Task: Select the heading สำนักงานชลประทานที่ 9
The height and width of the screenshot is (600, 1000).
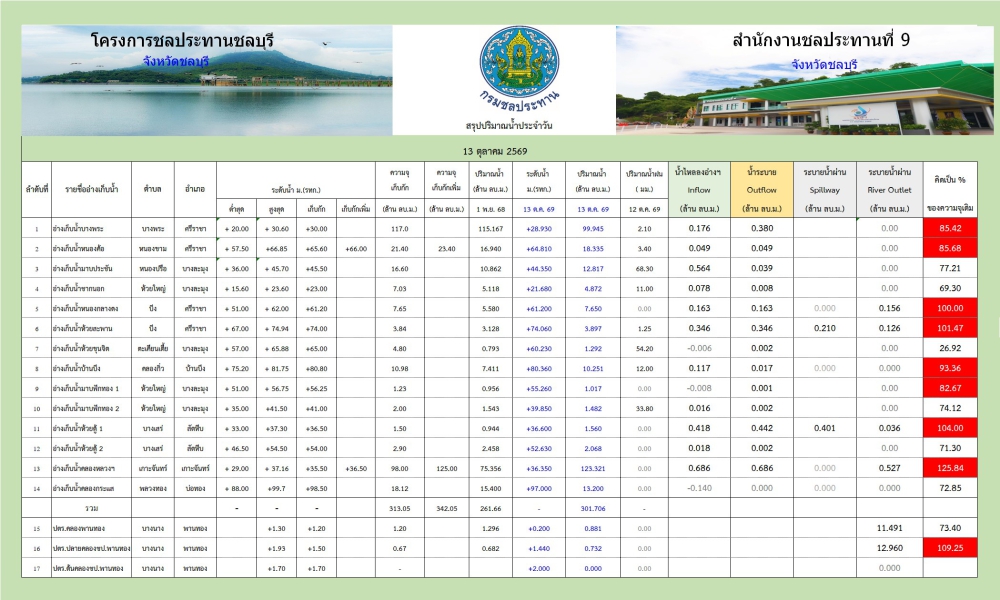Action: coord(821,40)
